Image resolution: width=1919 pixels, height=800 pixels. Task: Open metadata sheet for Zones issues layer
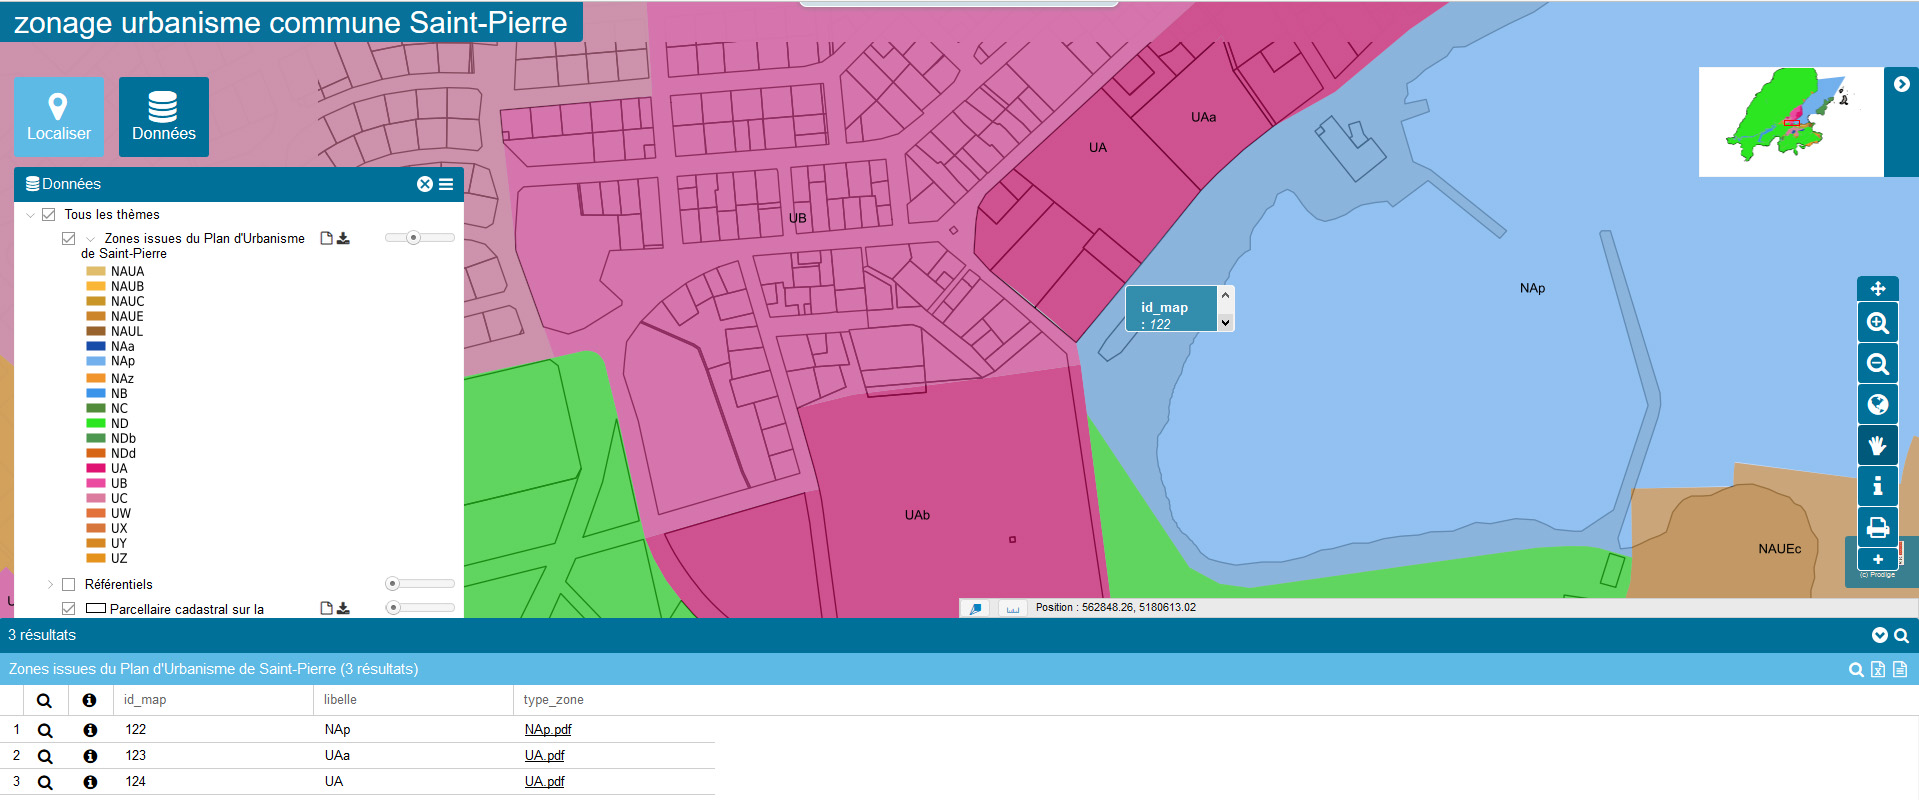(x=326, y=238)
